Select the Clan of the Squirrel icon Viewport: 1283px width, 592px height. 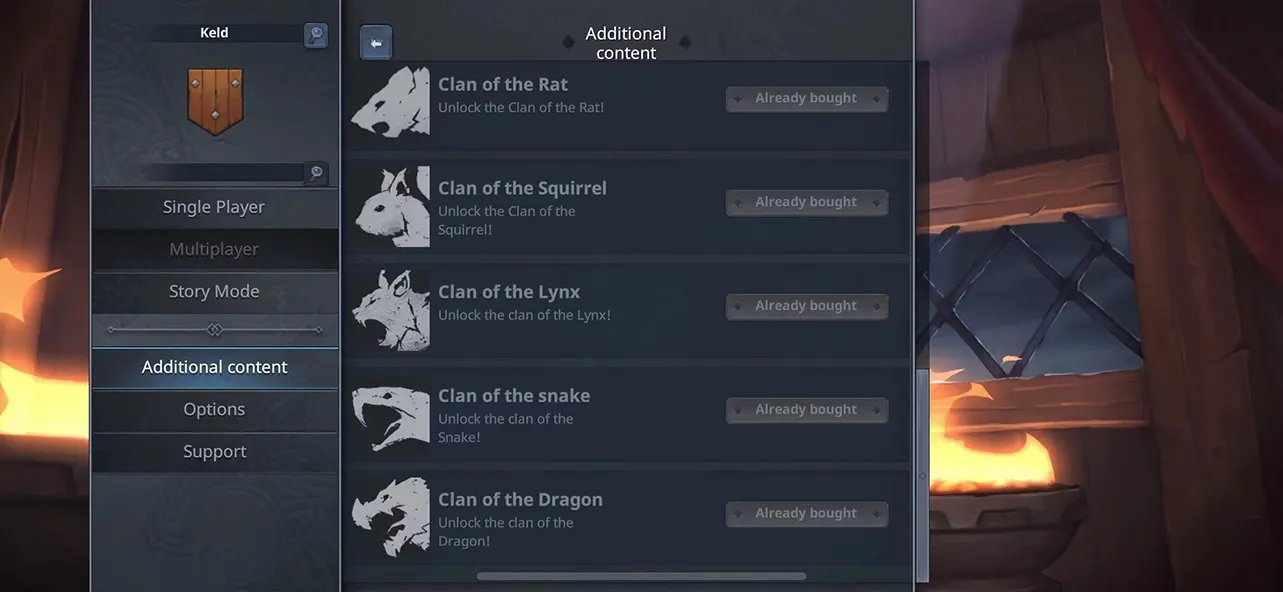pyautogui.click(x=391, y=206)
